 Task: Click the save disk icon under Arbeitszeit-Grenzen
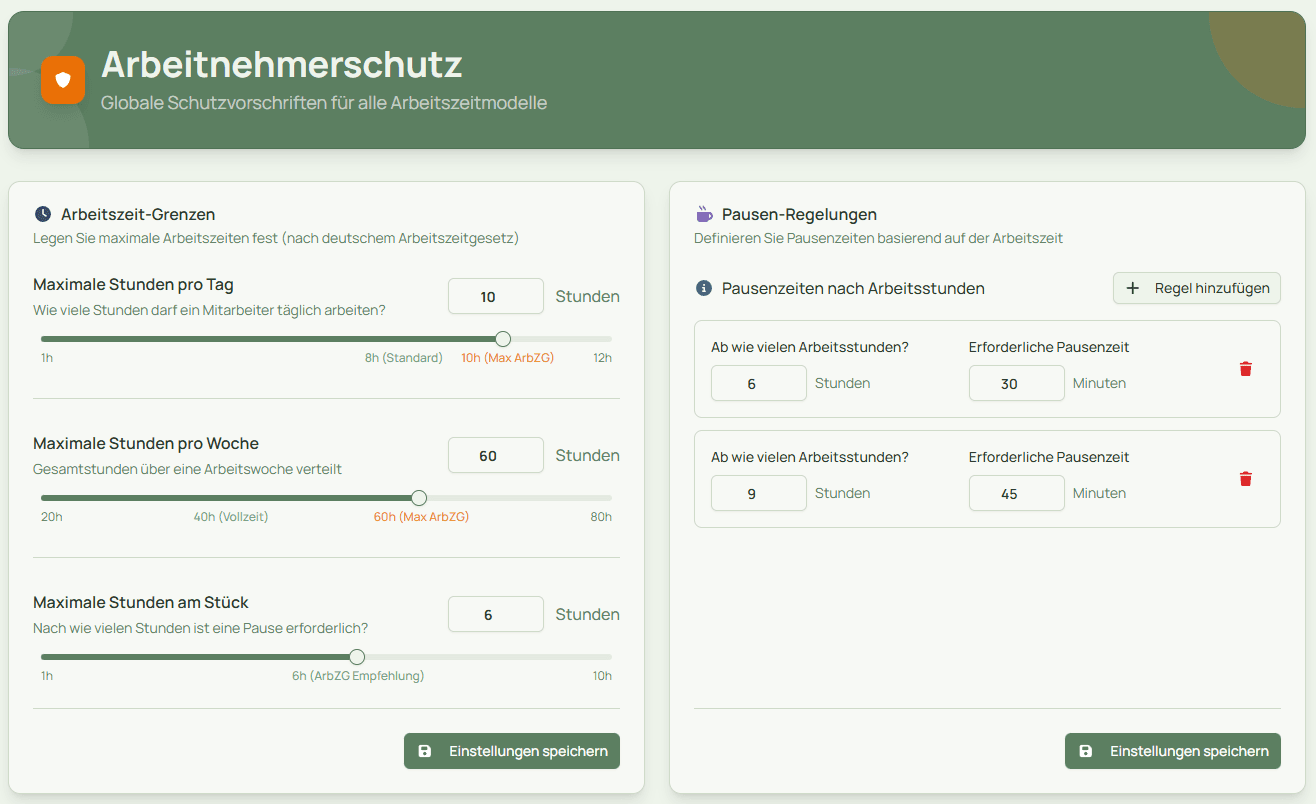click(426, 750)
